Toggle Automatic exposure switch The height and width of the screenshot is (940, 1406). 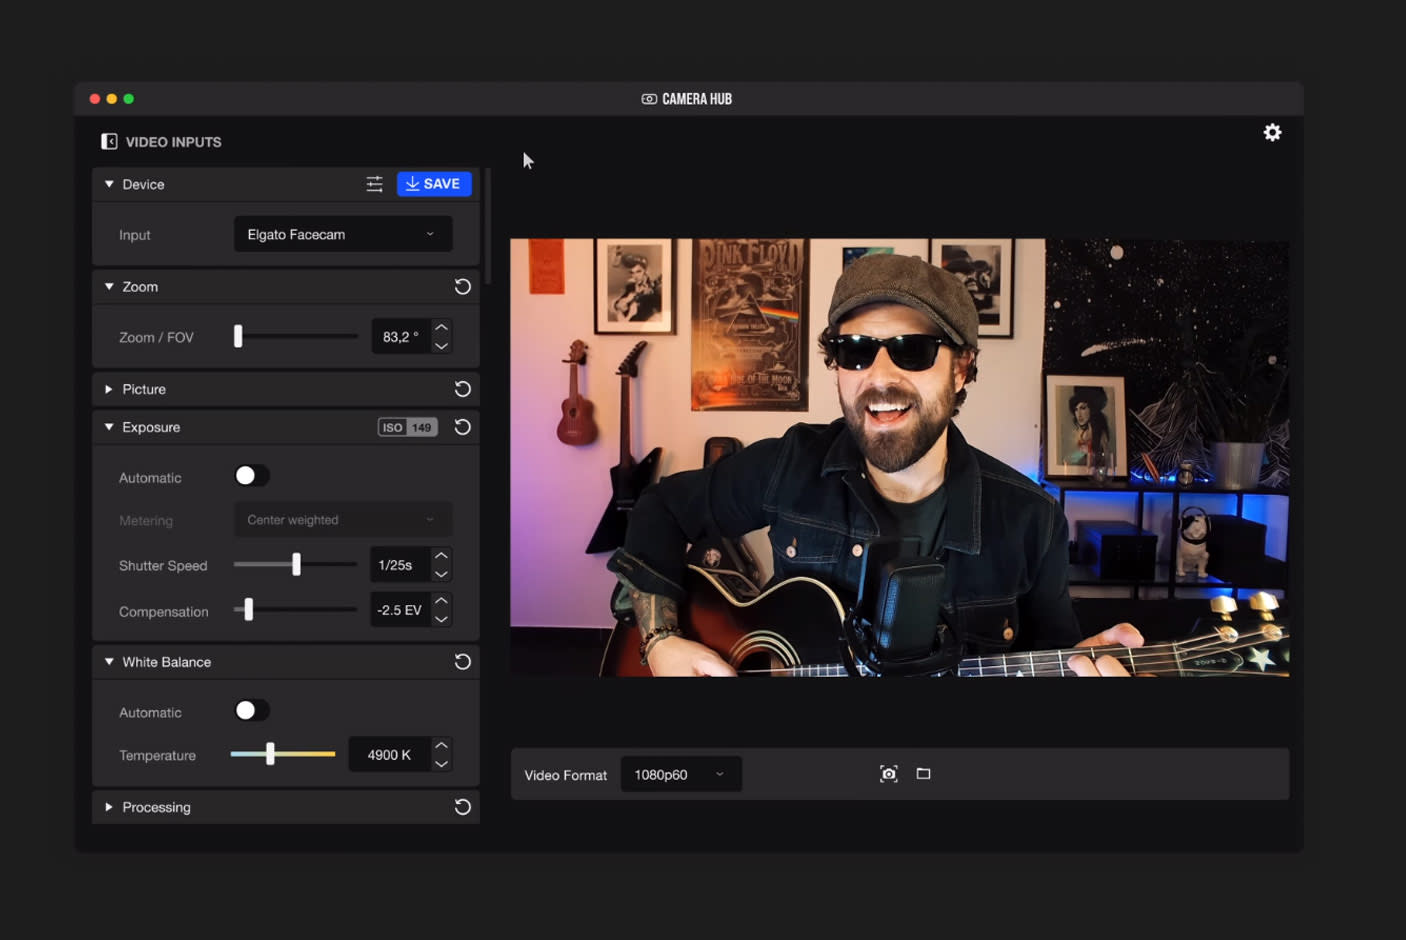[x=251, y=476]
